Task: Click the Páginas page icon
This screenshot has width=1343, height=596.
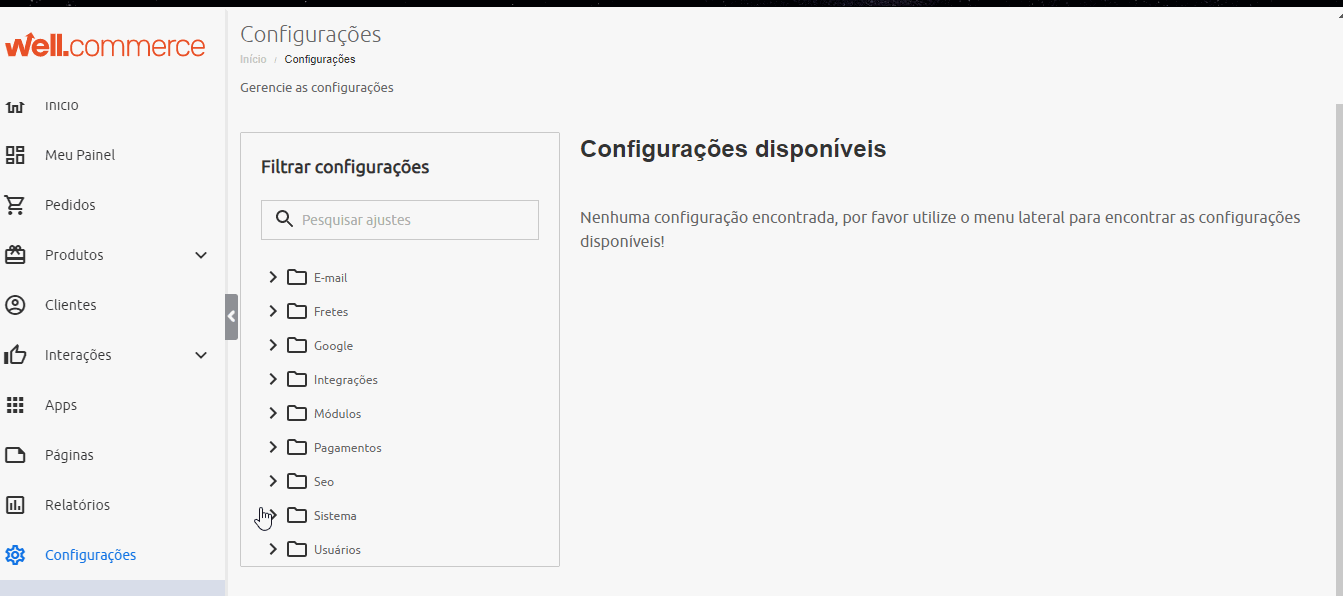Action: (15, 455)
